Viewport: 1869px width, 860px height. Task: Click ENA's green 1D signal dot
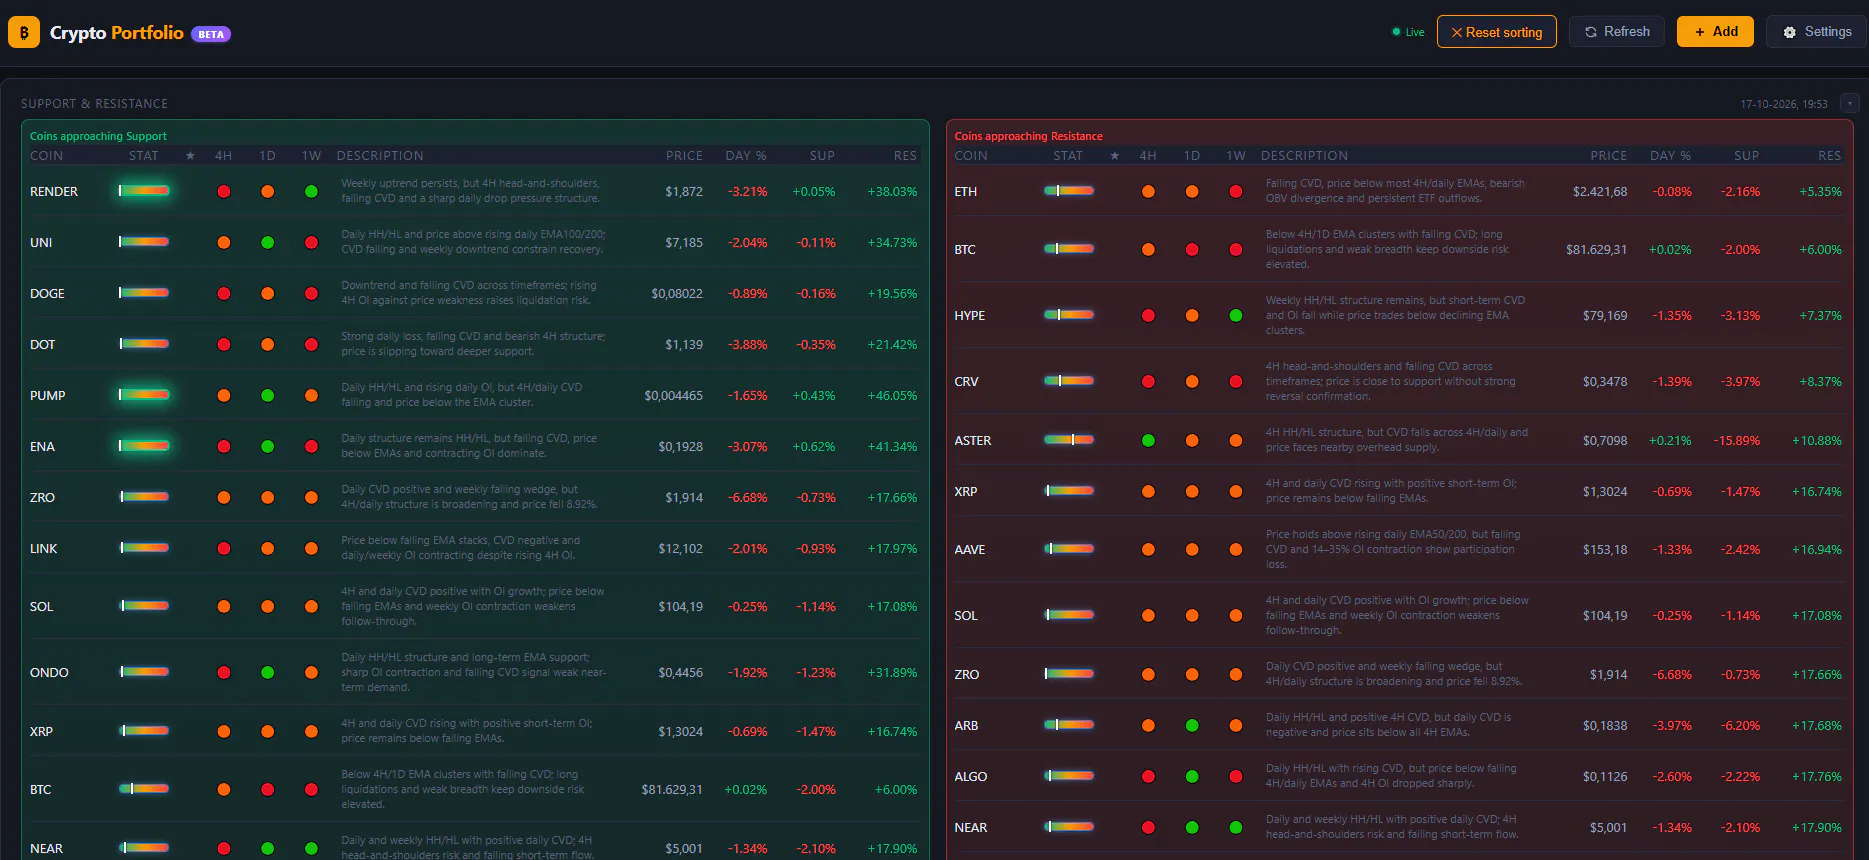[267, 446]
